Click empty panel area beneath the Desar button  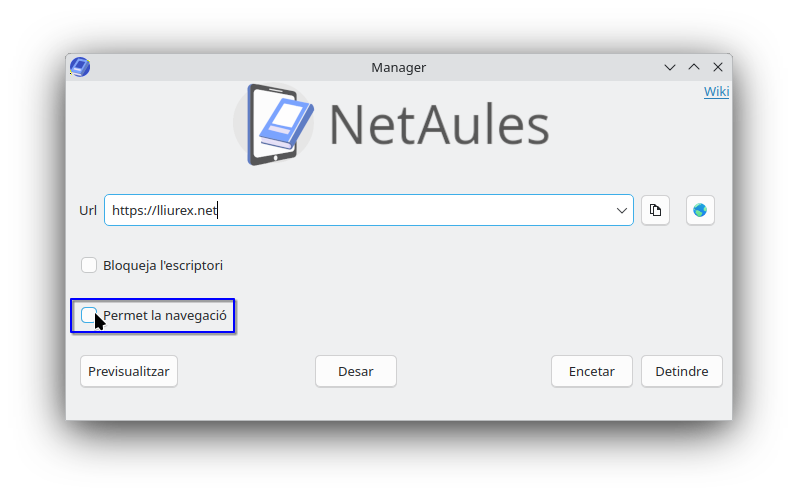click(x=356, y=404)
